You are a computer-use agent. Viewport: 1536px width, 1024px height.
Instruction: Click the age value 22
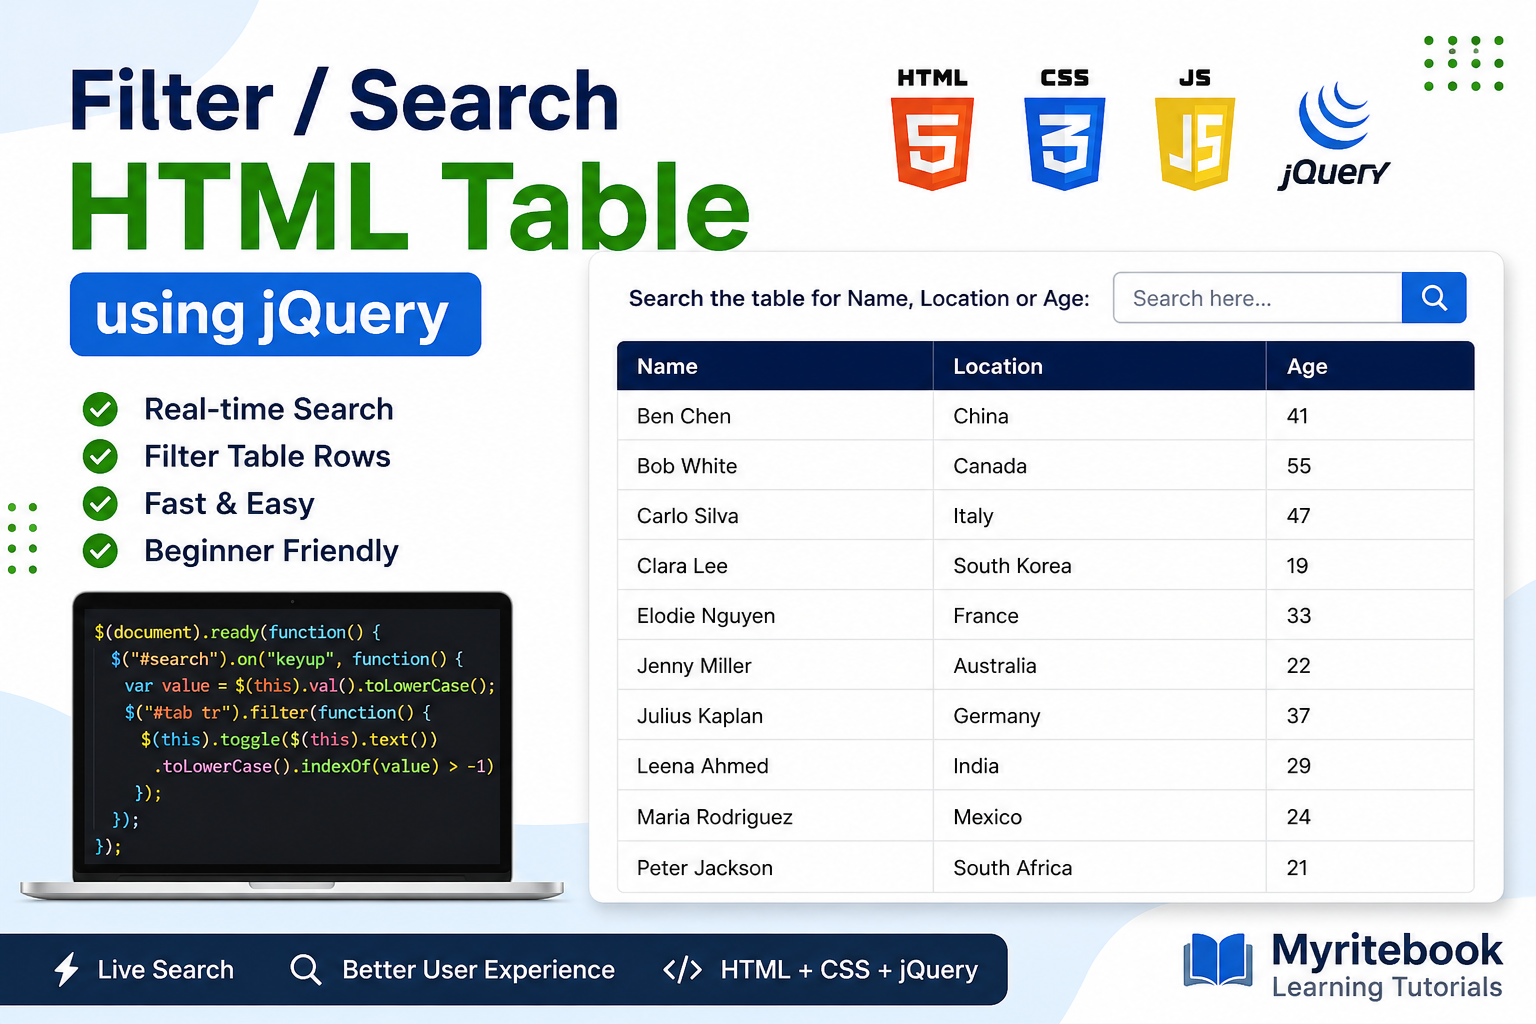tap(1298, 666)
